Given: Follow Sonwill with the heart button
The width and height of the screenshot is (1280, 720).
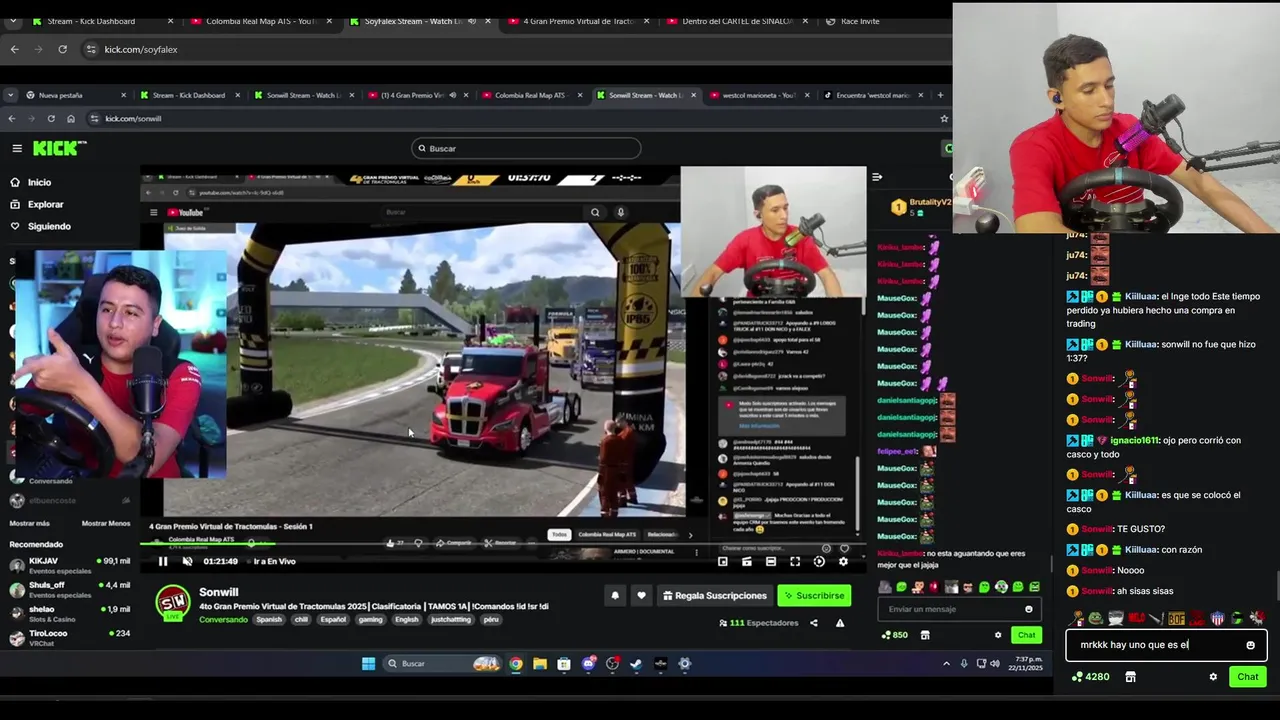Looking at the screenshot, I should point(642,595).
